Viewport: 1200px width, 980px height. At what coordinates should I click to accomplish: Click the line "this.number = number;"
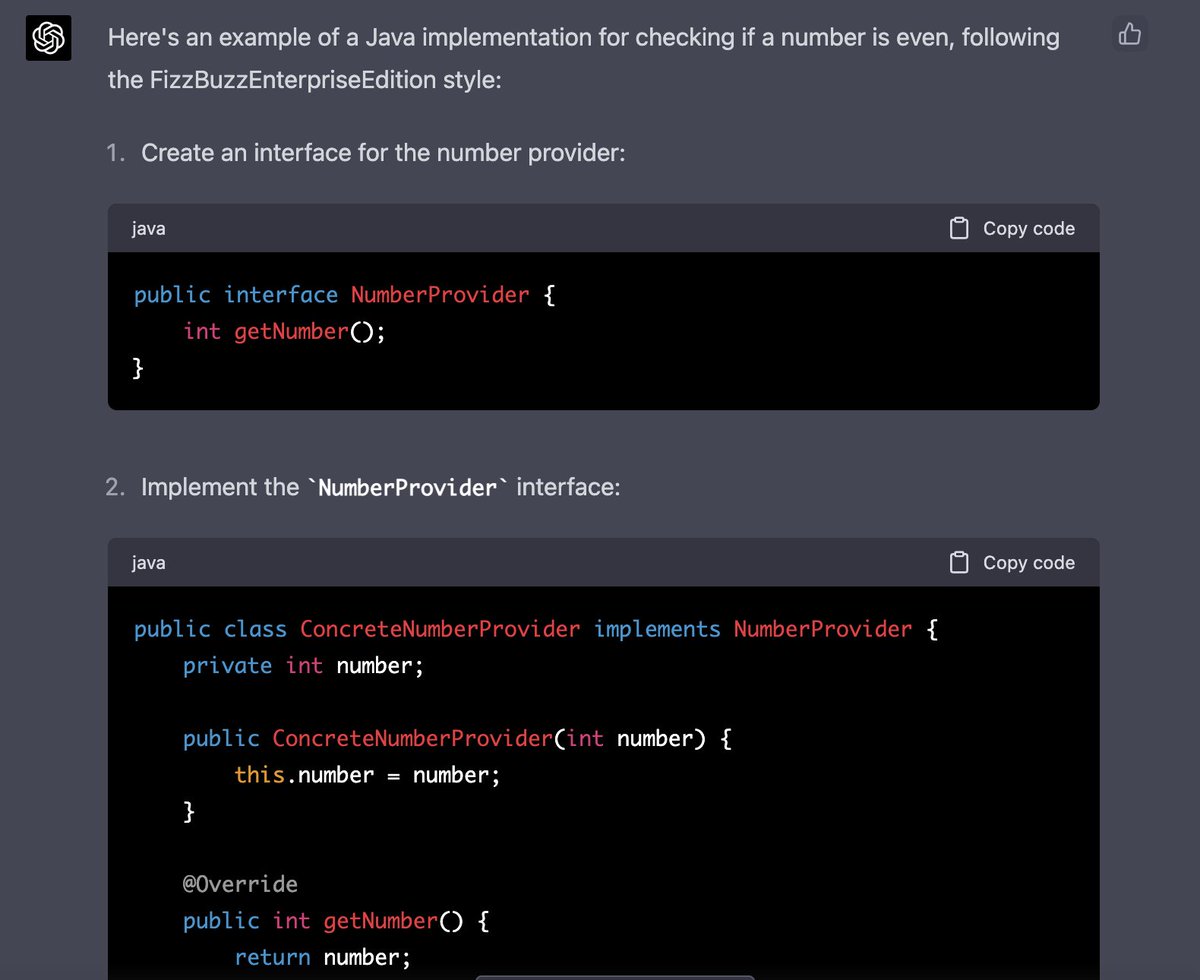(x=367, y=775)
